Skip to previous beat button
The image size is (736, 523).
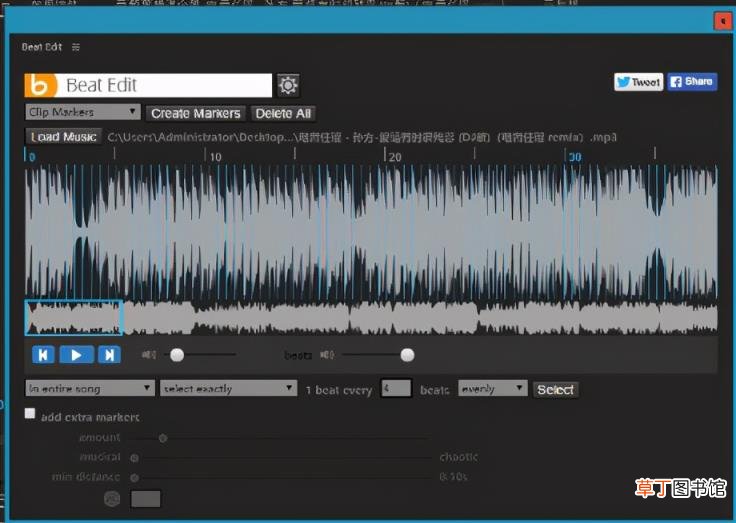coord(43,355)
